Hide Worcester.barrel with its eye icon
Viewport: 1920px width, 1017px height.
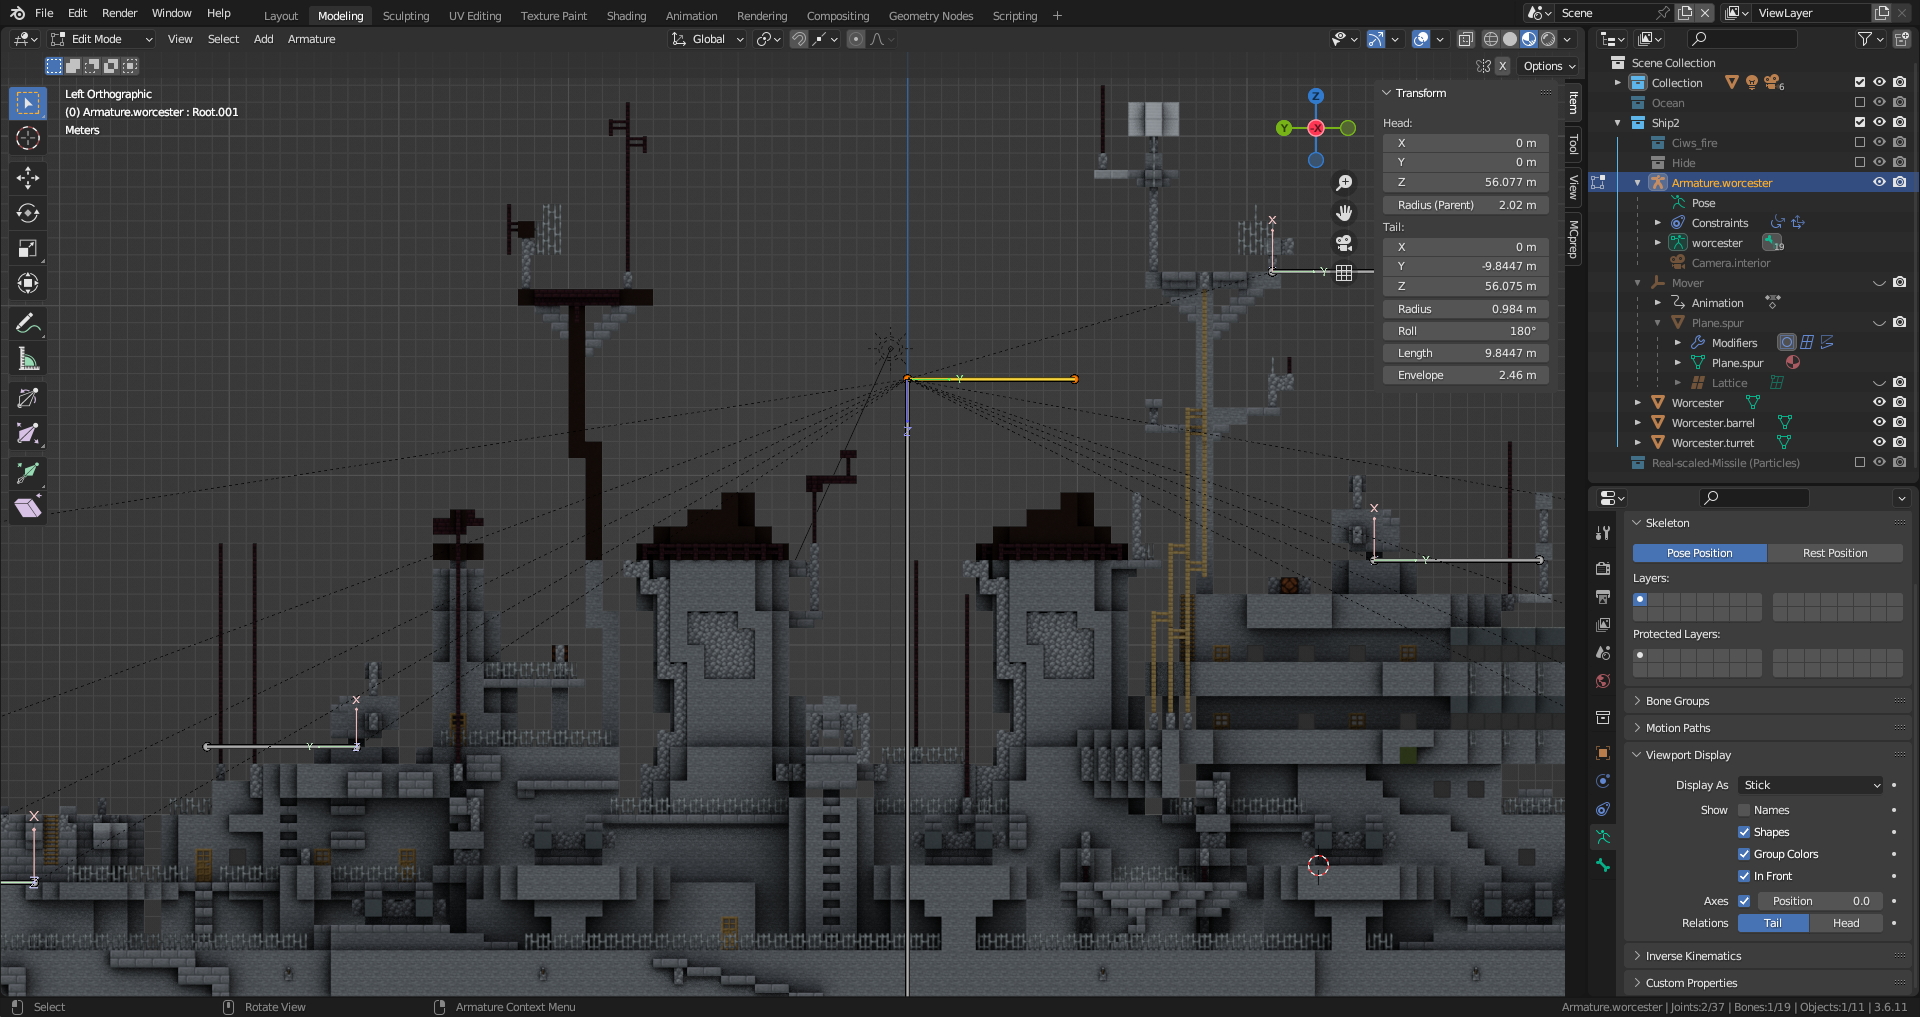coord(1880,422)
